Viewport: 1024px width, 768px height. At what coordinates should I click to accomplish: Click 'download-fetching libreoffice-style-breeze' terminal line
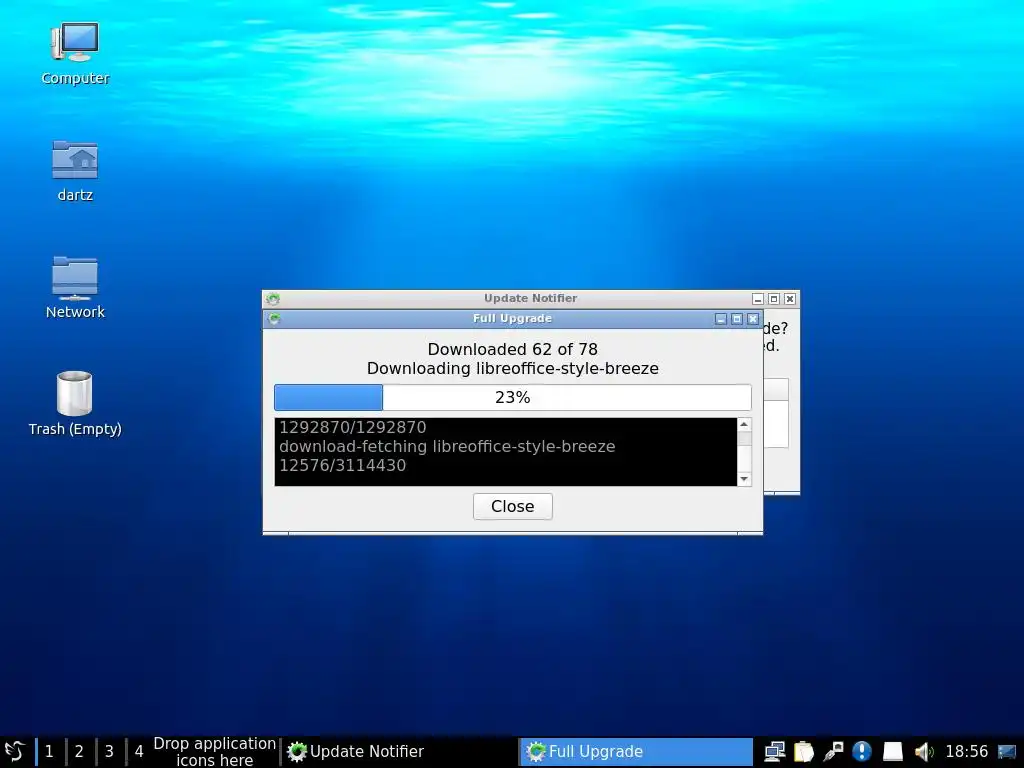click(x=447, y=447)
